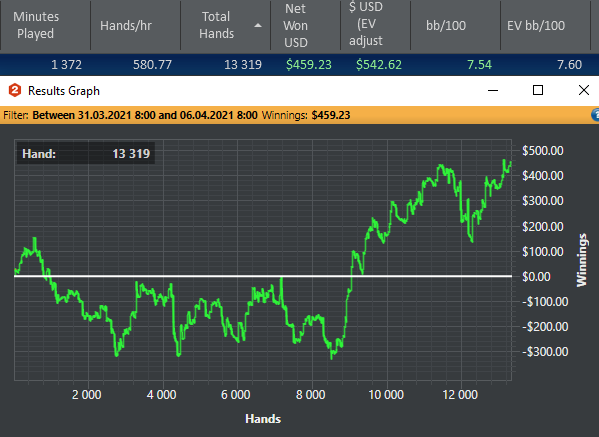Click the Results Graph app logo icon
Viewport: 599px width, 437px height.
(x=15, y=91)
